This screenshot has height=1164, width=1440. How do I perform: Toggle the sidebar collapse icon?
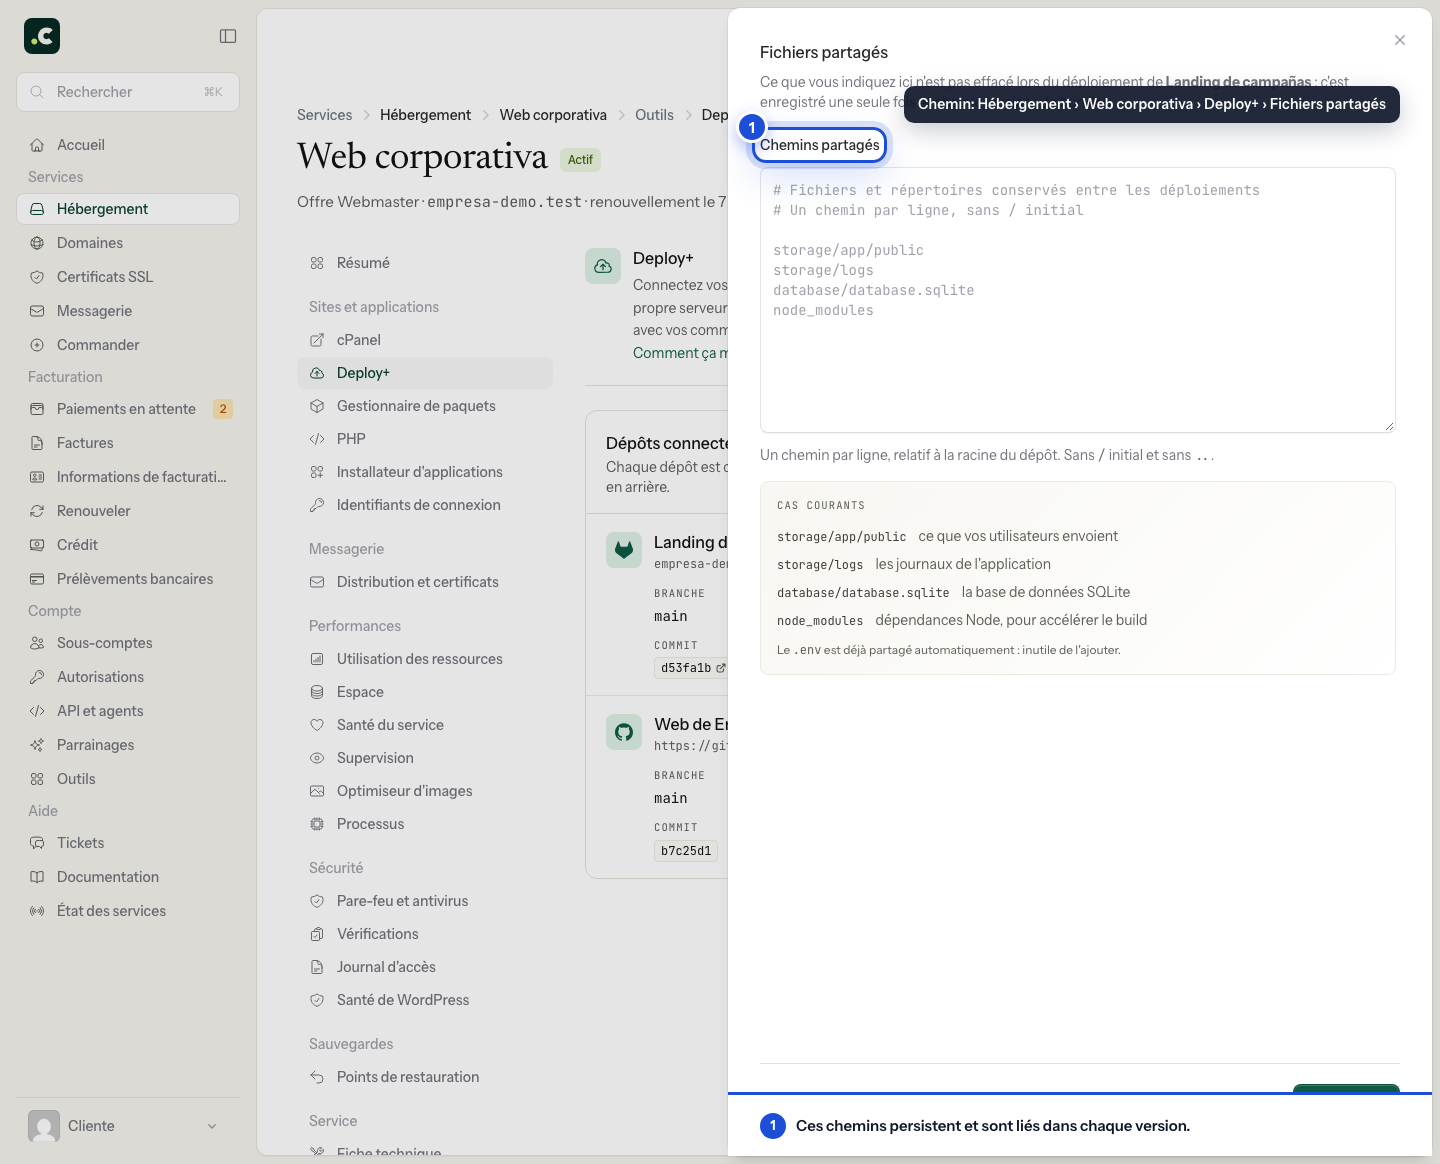click(228, 36)
